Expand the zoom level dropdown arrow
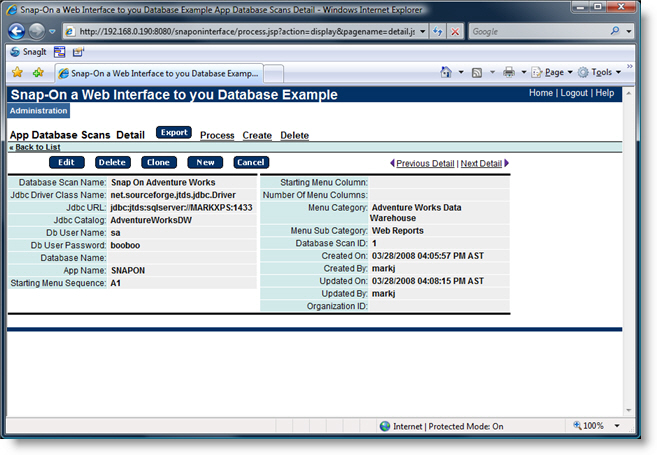This screenshot has height=455, width=657. point(617,426)
